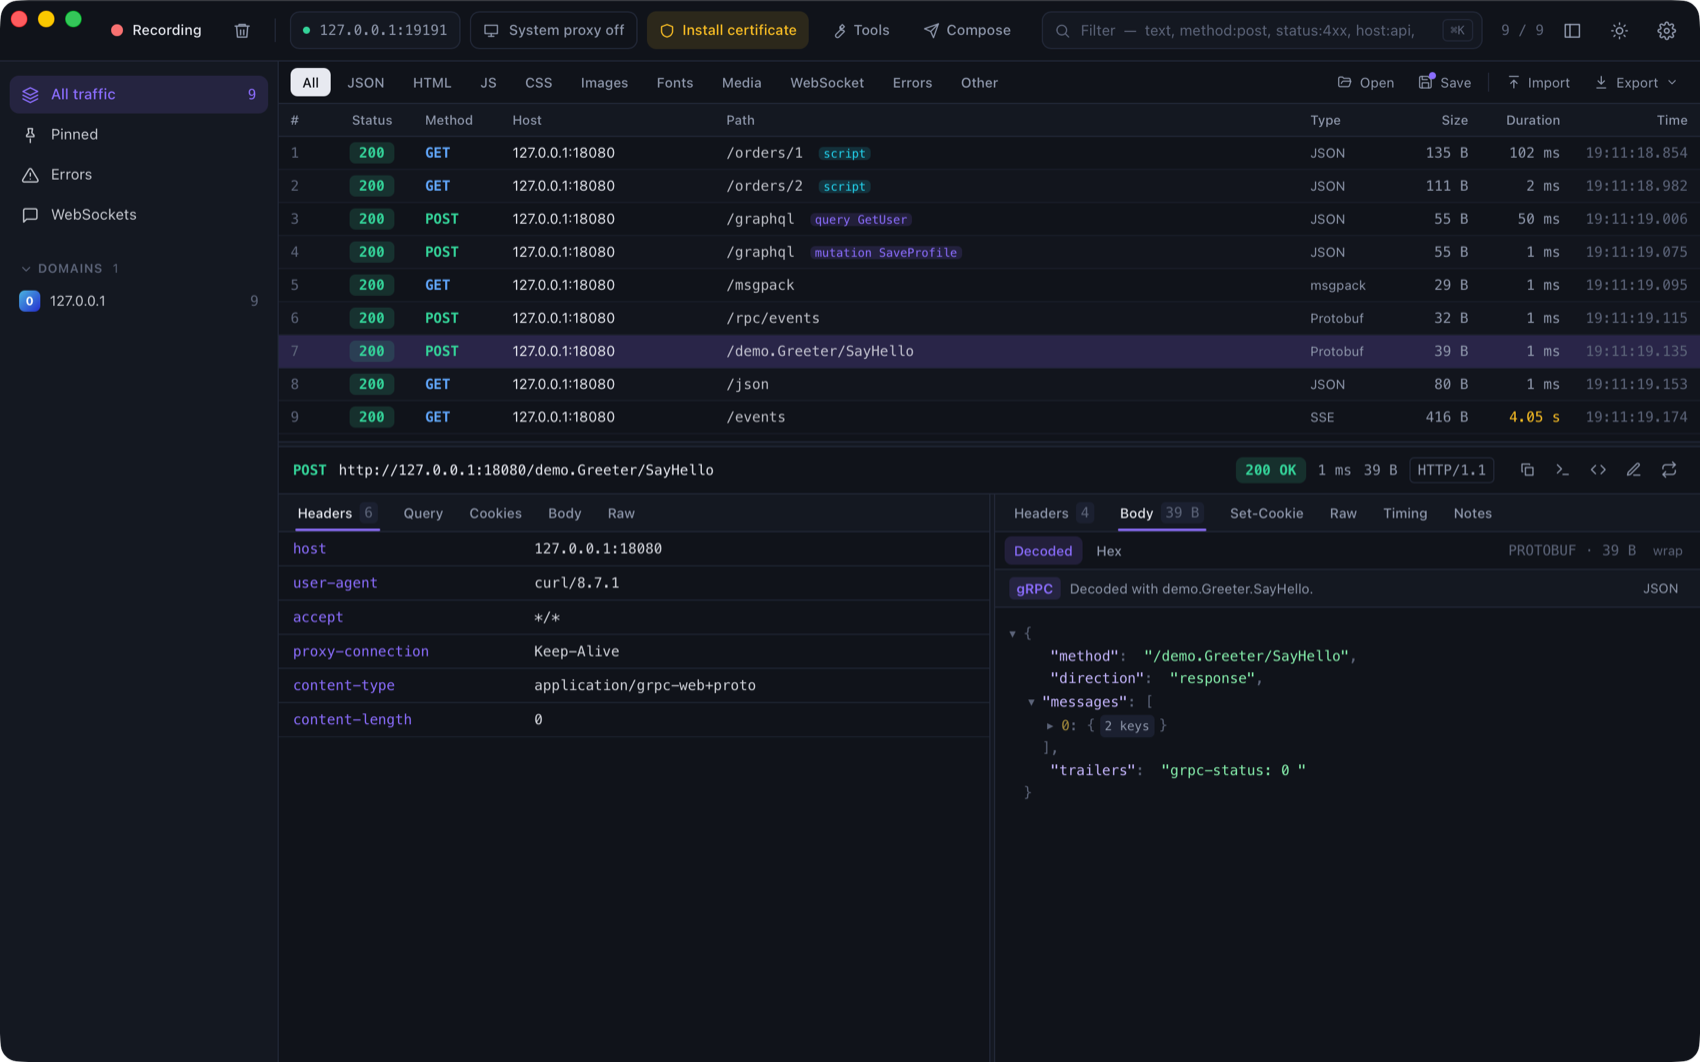The height and width of the screenshot is (1062, 1700).
Task: Open the Set-Cookie response tab
Action: 1266,513
